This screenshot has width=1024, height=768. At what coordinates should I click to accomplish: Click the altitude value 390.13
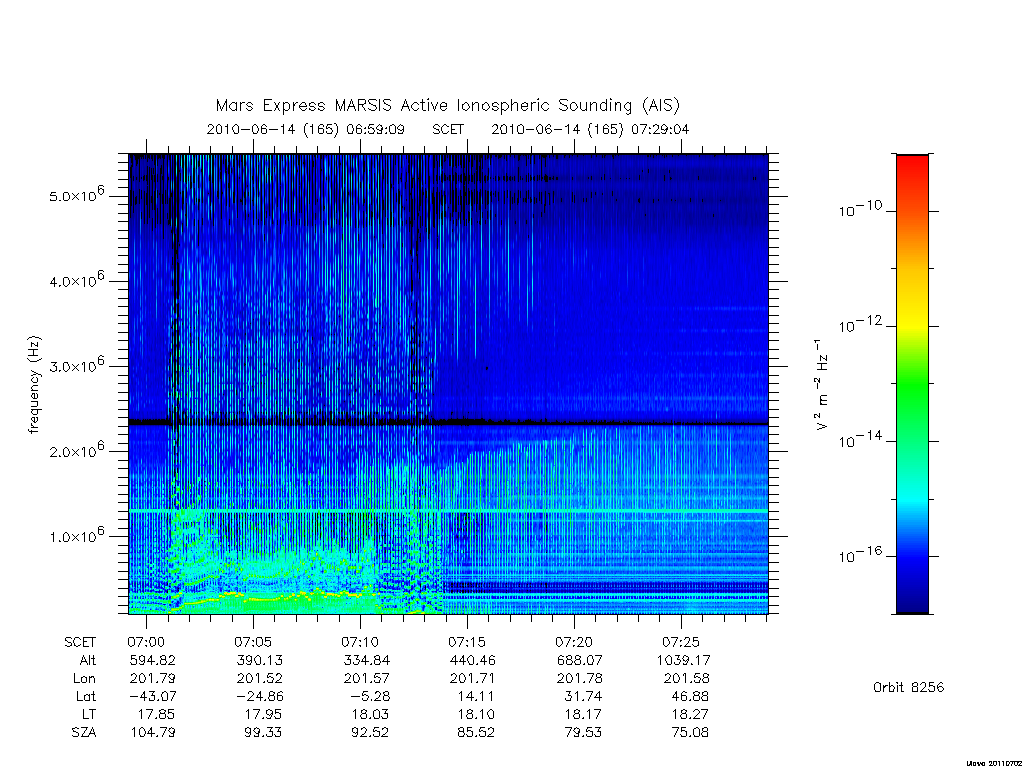[x=260, y=660]
